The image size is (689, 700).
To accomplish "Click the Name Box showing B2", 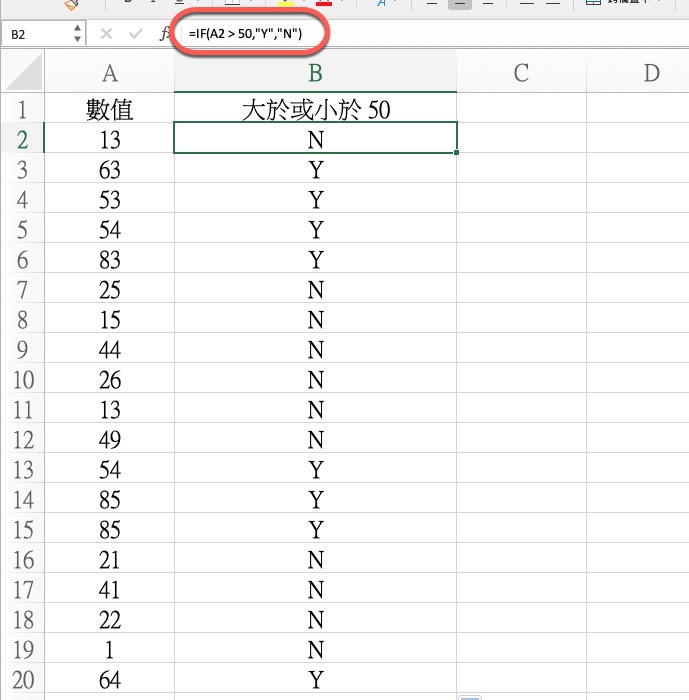I will pos(35,34).
